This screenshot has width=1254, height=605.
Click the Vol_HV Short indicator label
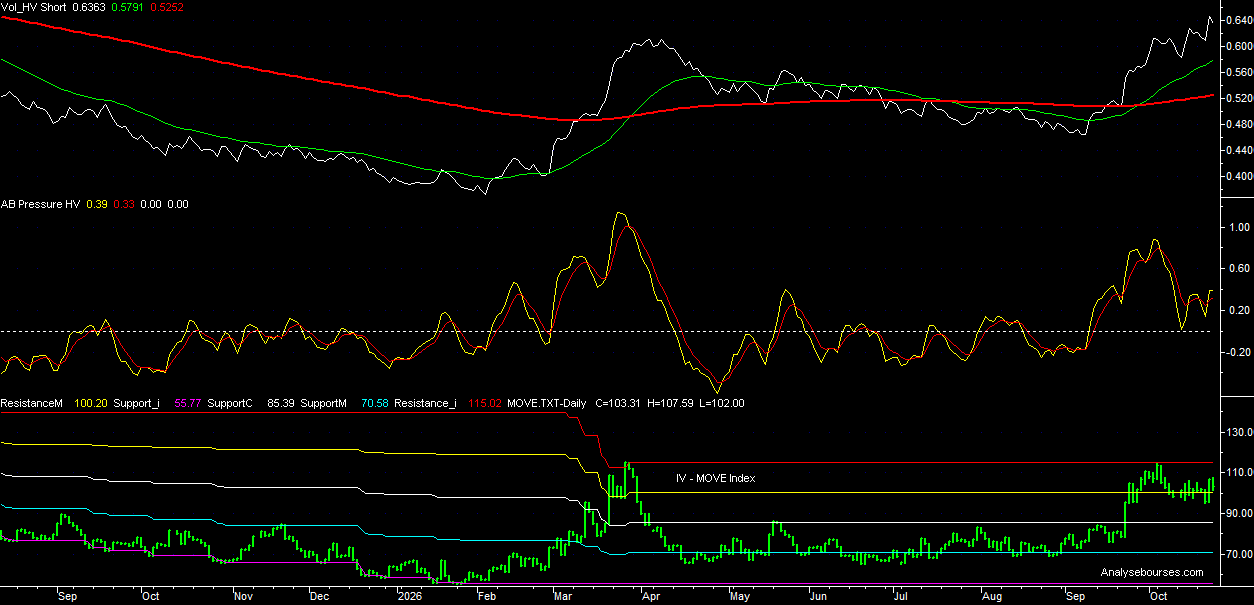(x=33, y=7)
